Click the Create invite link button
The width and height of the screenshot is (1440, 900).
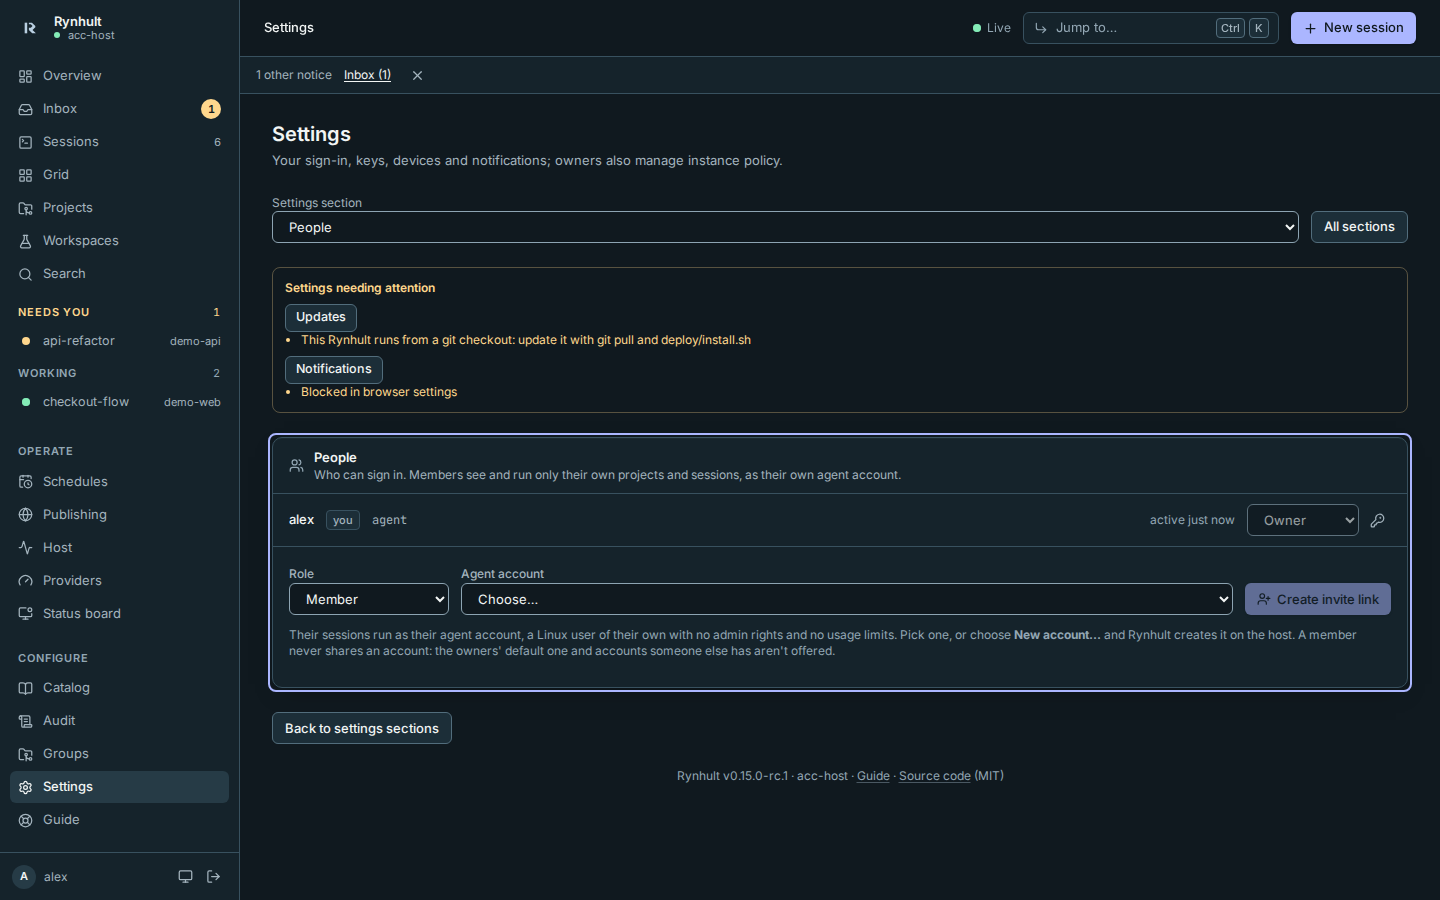[1317, 599]
